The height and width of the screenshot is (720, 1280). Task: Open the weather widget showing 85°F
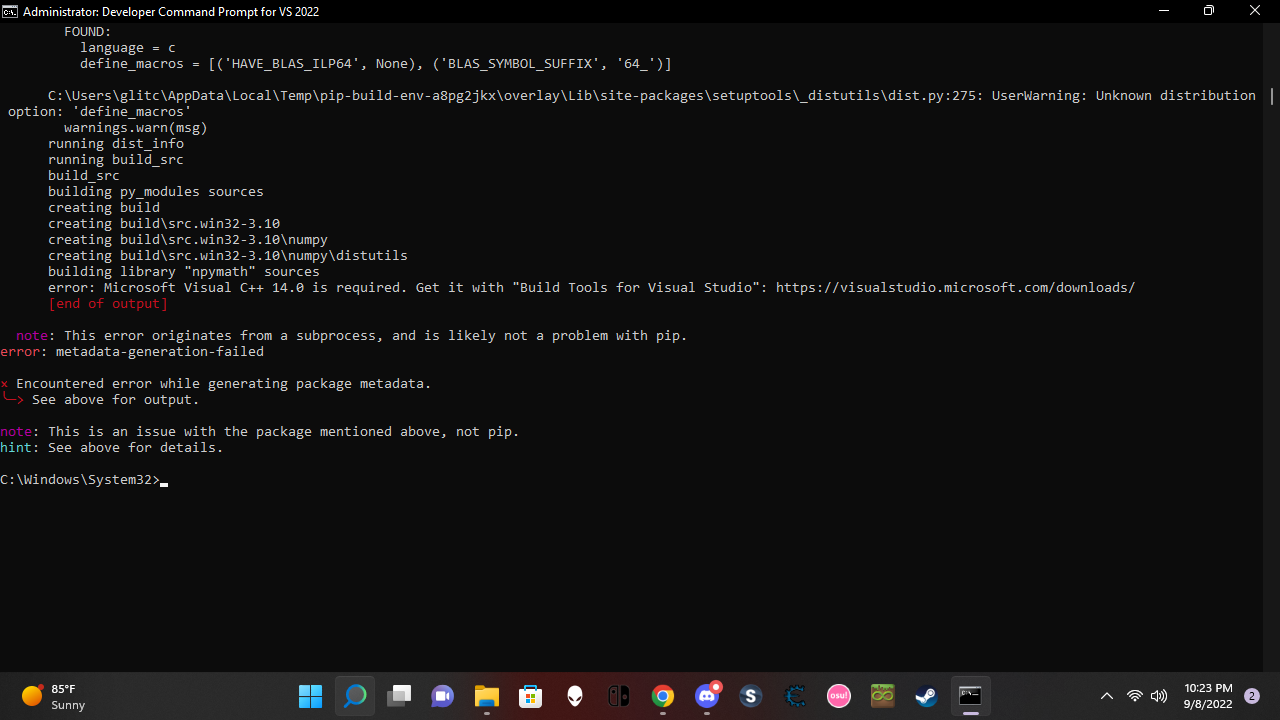pos(54,696)
